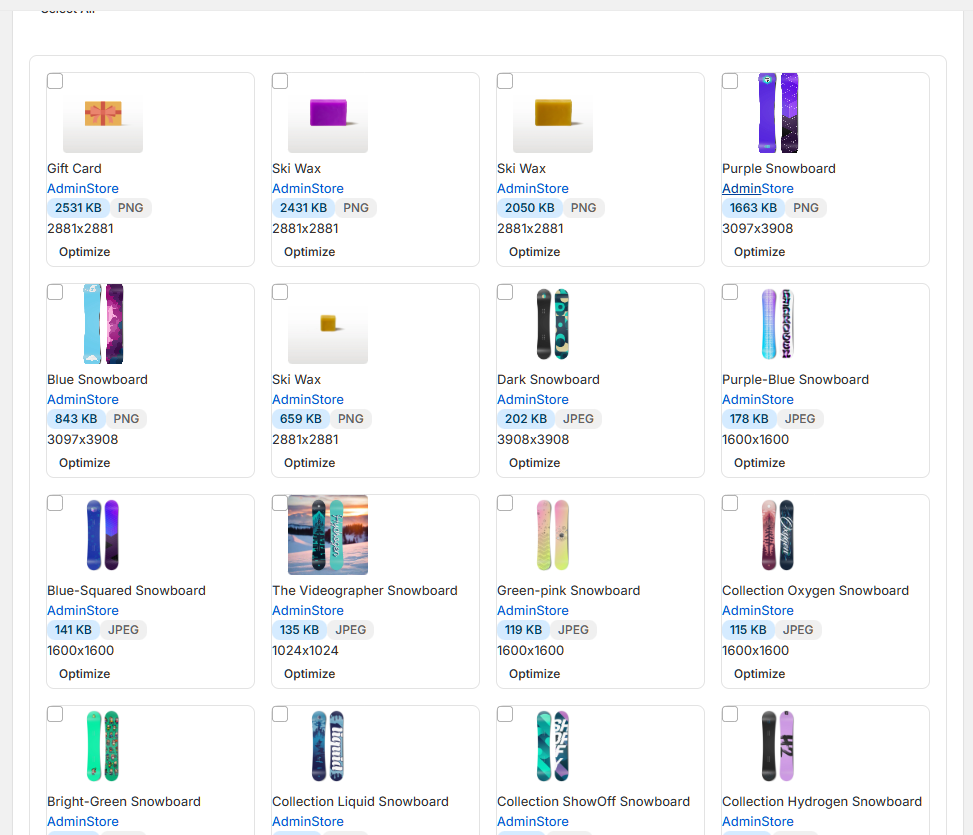973x835 pixels.
Task: Open the Blue-Squared Snowboard thumbnail
Action: click(x=103, y=535)
